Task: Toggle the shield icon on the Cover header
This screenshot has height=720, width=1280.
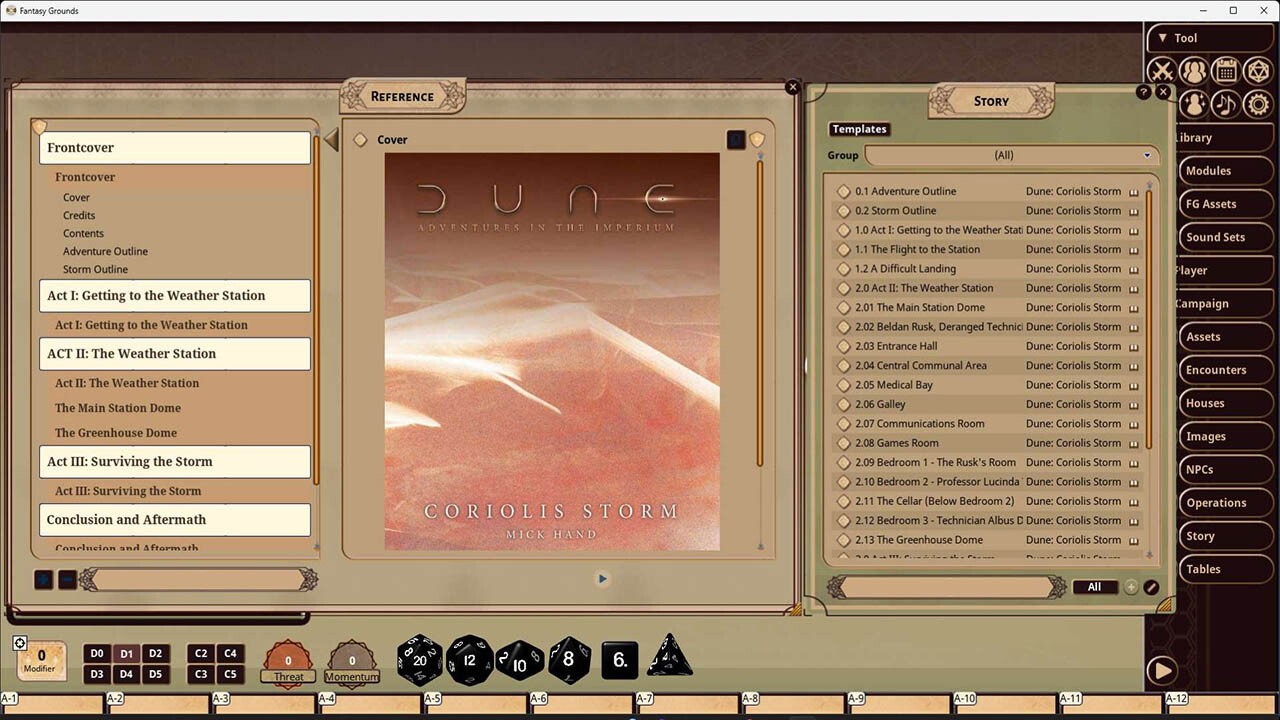Action: 757,139
